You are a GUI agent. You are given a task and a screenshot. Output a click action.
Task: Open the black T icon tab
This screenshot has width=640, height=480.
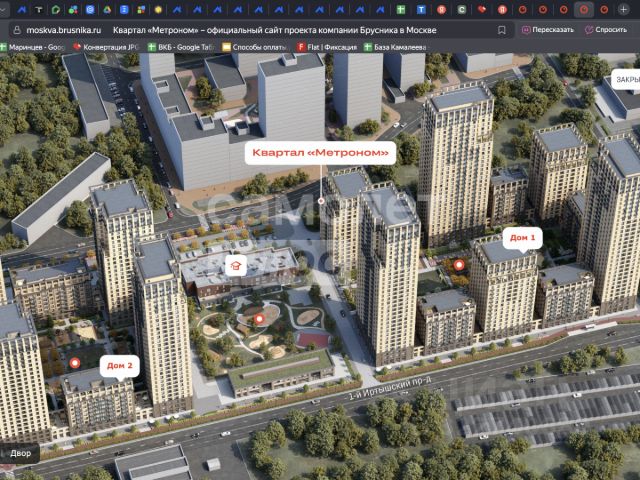coord(39,9)
